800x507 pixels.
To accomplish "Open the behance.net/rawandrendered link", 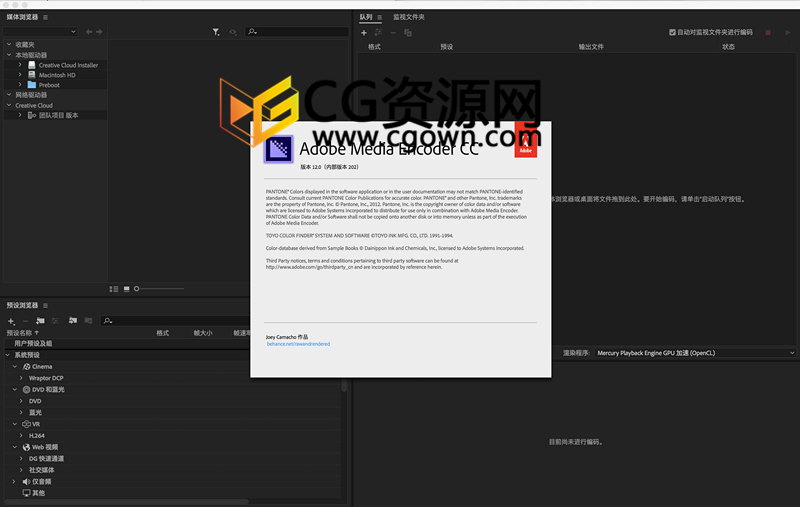I will 298,344.
